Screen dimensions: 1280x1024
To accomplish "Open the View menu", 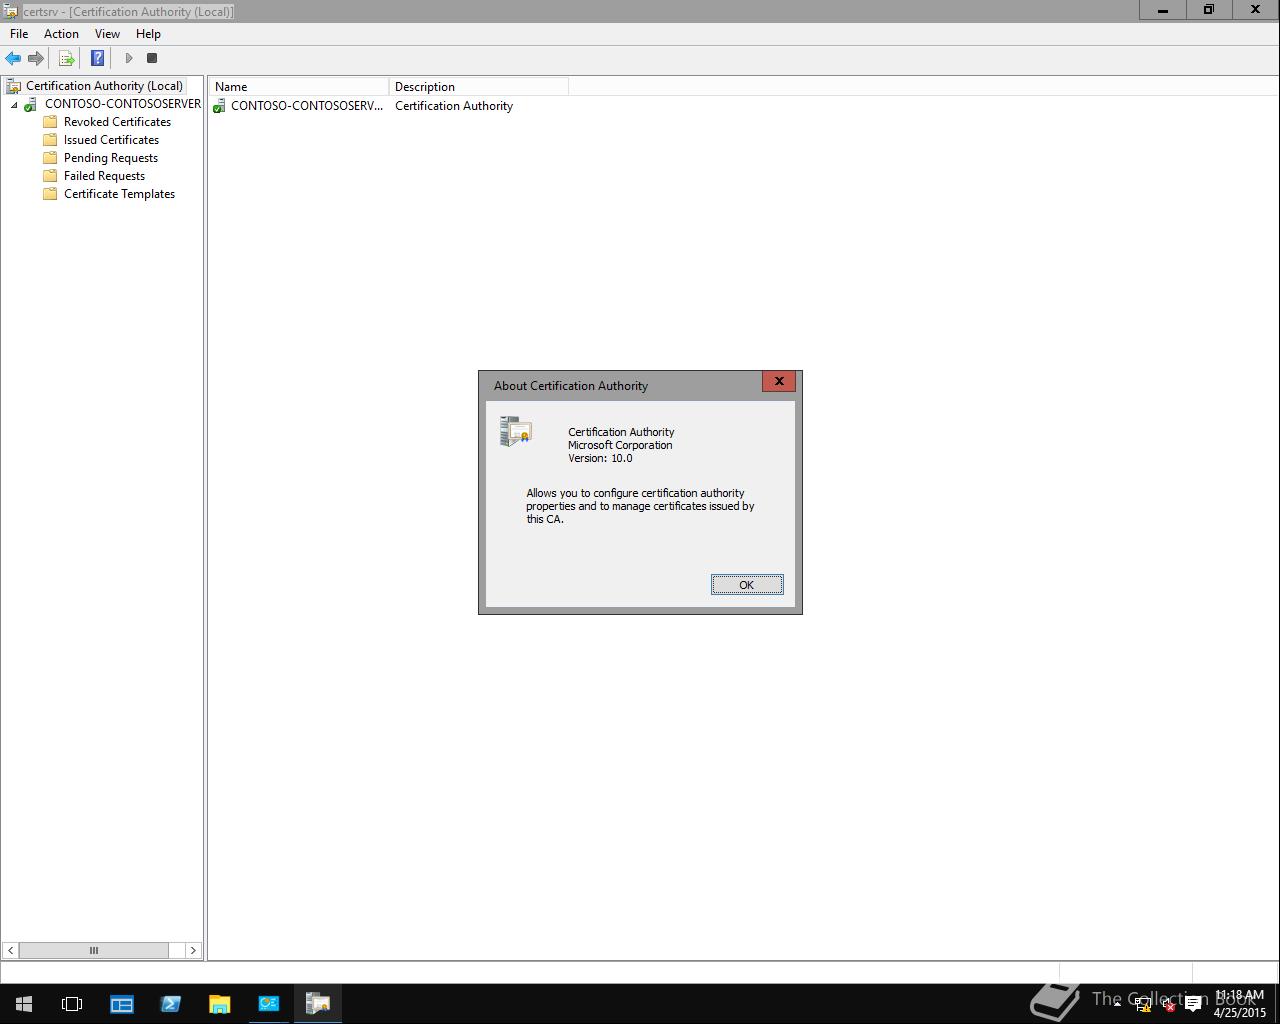I will [107, 34].
